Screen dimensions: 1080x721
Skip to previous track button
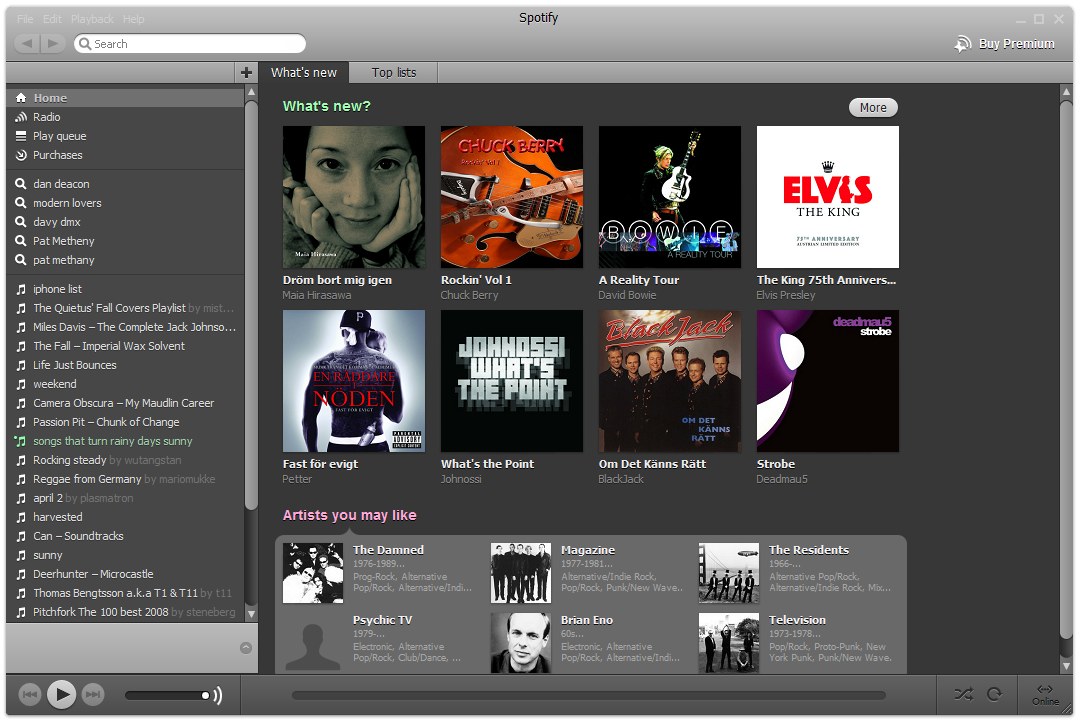click(x=30, y=694)
